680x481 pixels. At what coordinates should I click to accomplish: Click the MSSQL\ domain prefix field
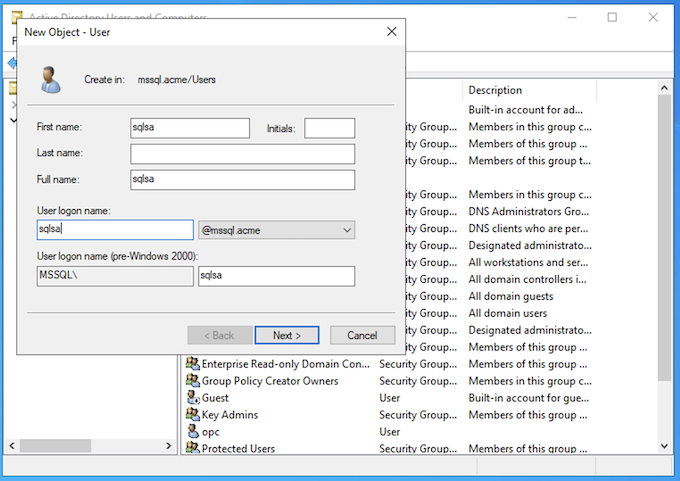point(115,276)
